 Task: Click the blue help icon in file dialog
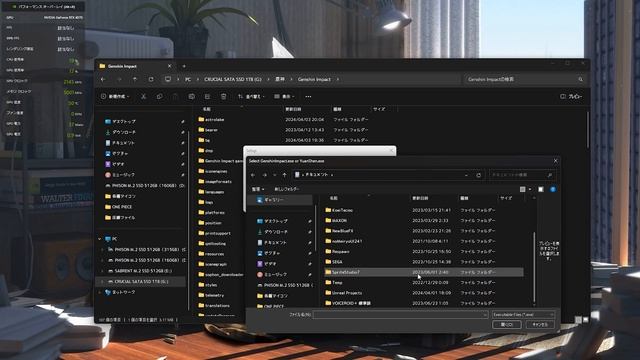point(553,189)
